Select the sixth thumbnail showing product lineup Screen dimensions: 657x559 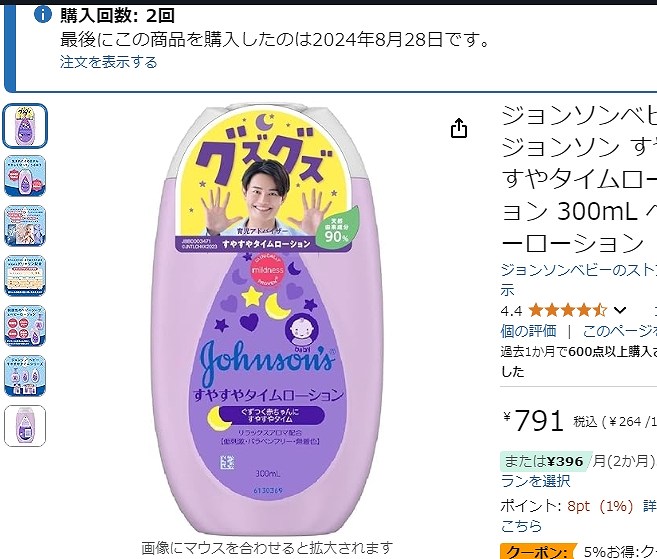pyautogui.click(x=25, y=376)
